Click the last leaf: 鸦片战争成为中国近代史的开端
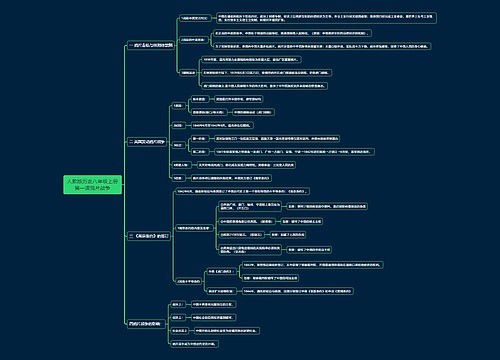Viewport: 500px width, 360px height. (195, 344)
